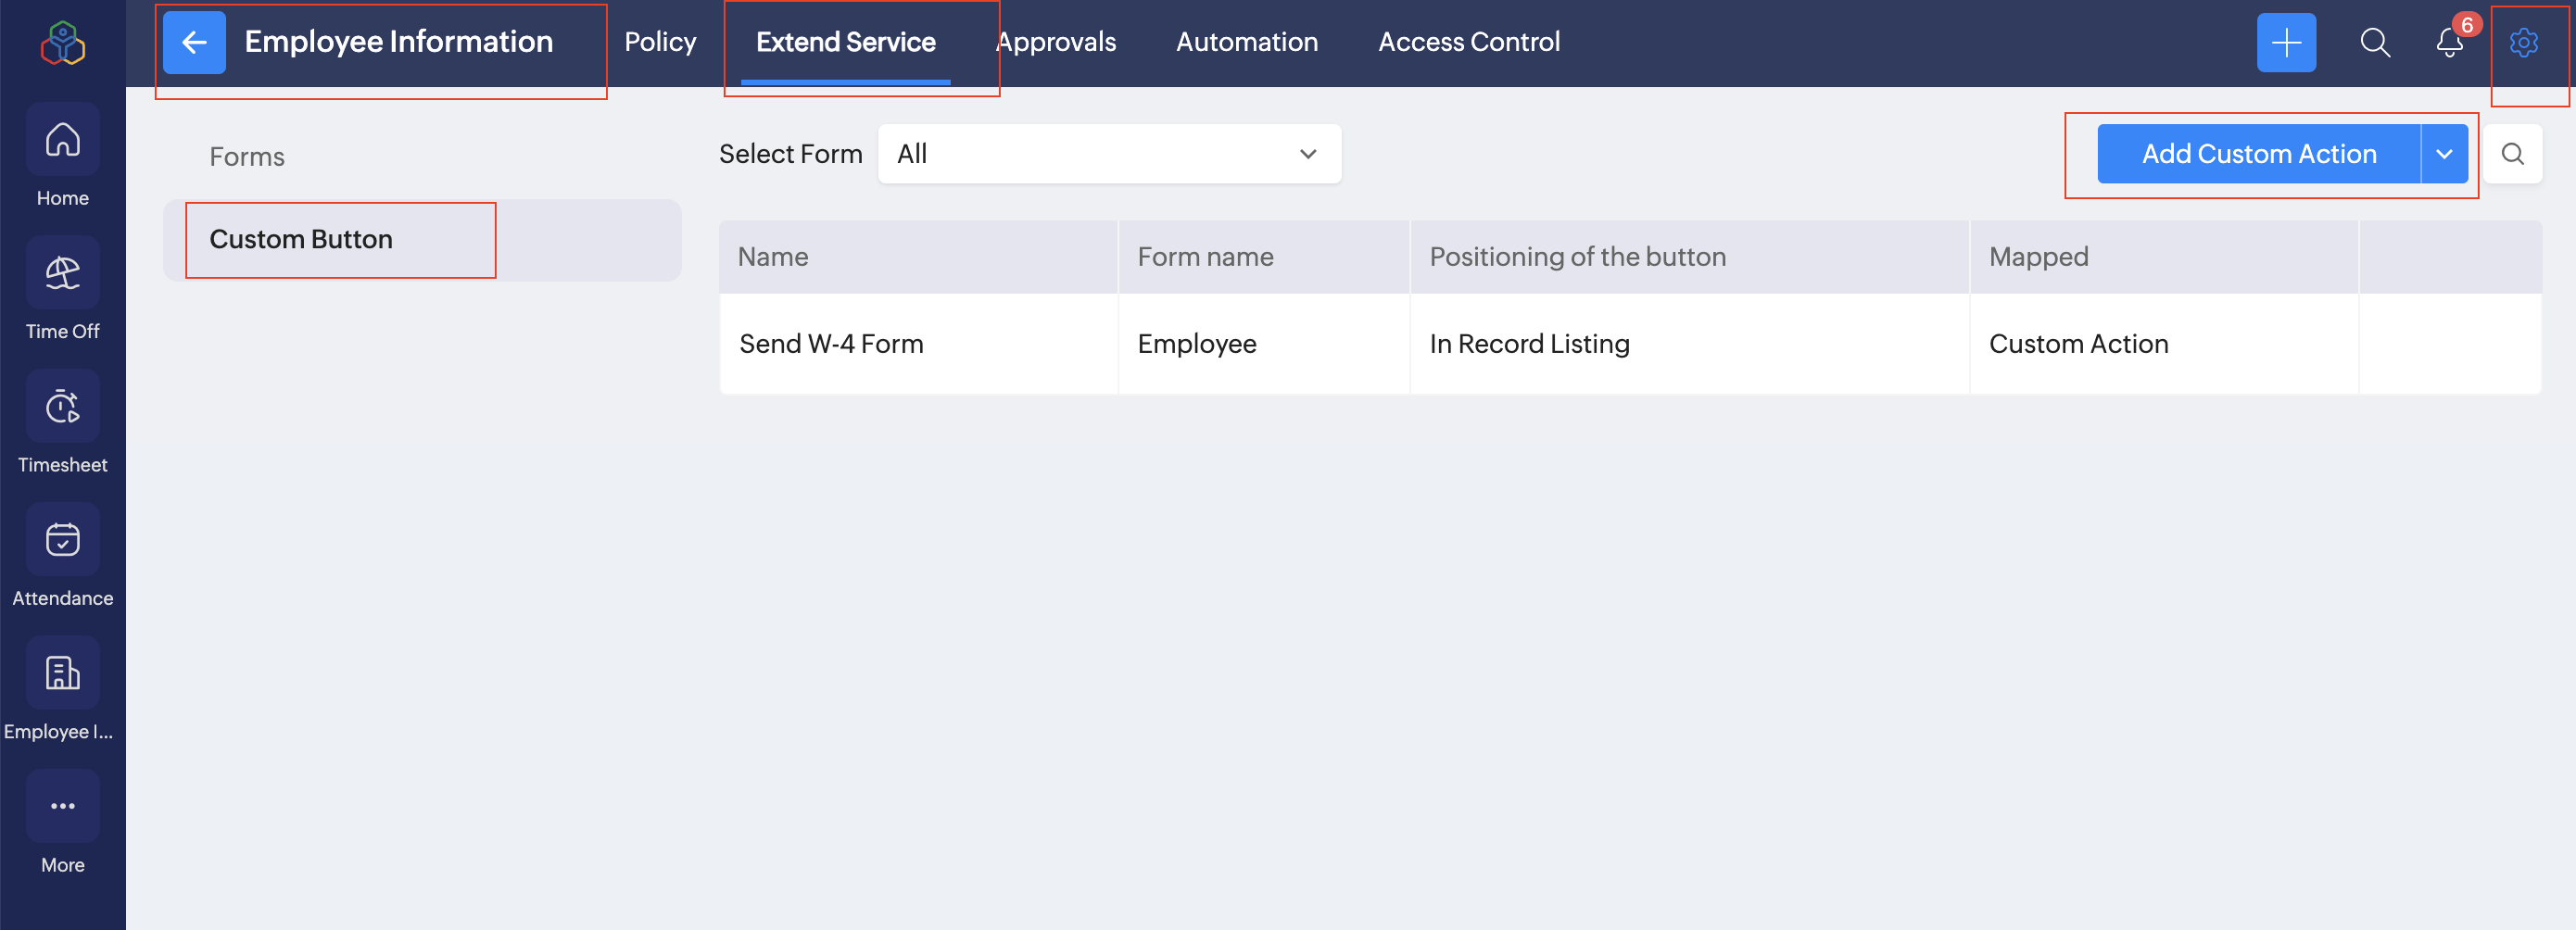Open the top bar search icon
This screenshot has width=2576, height=930.
[x=2374, y=42]
